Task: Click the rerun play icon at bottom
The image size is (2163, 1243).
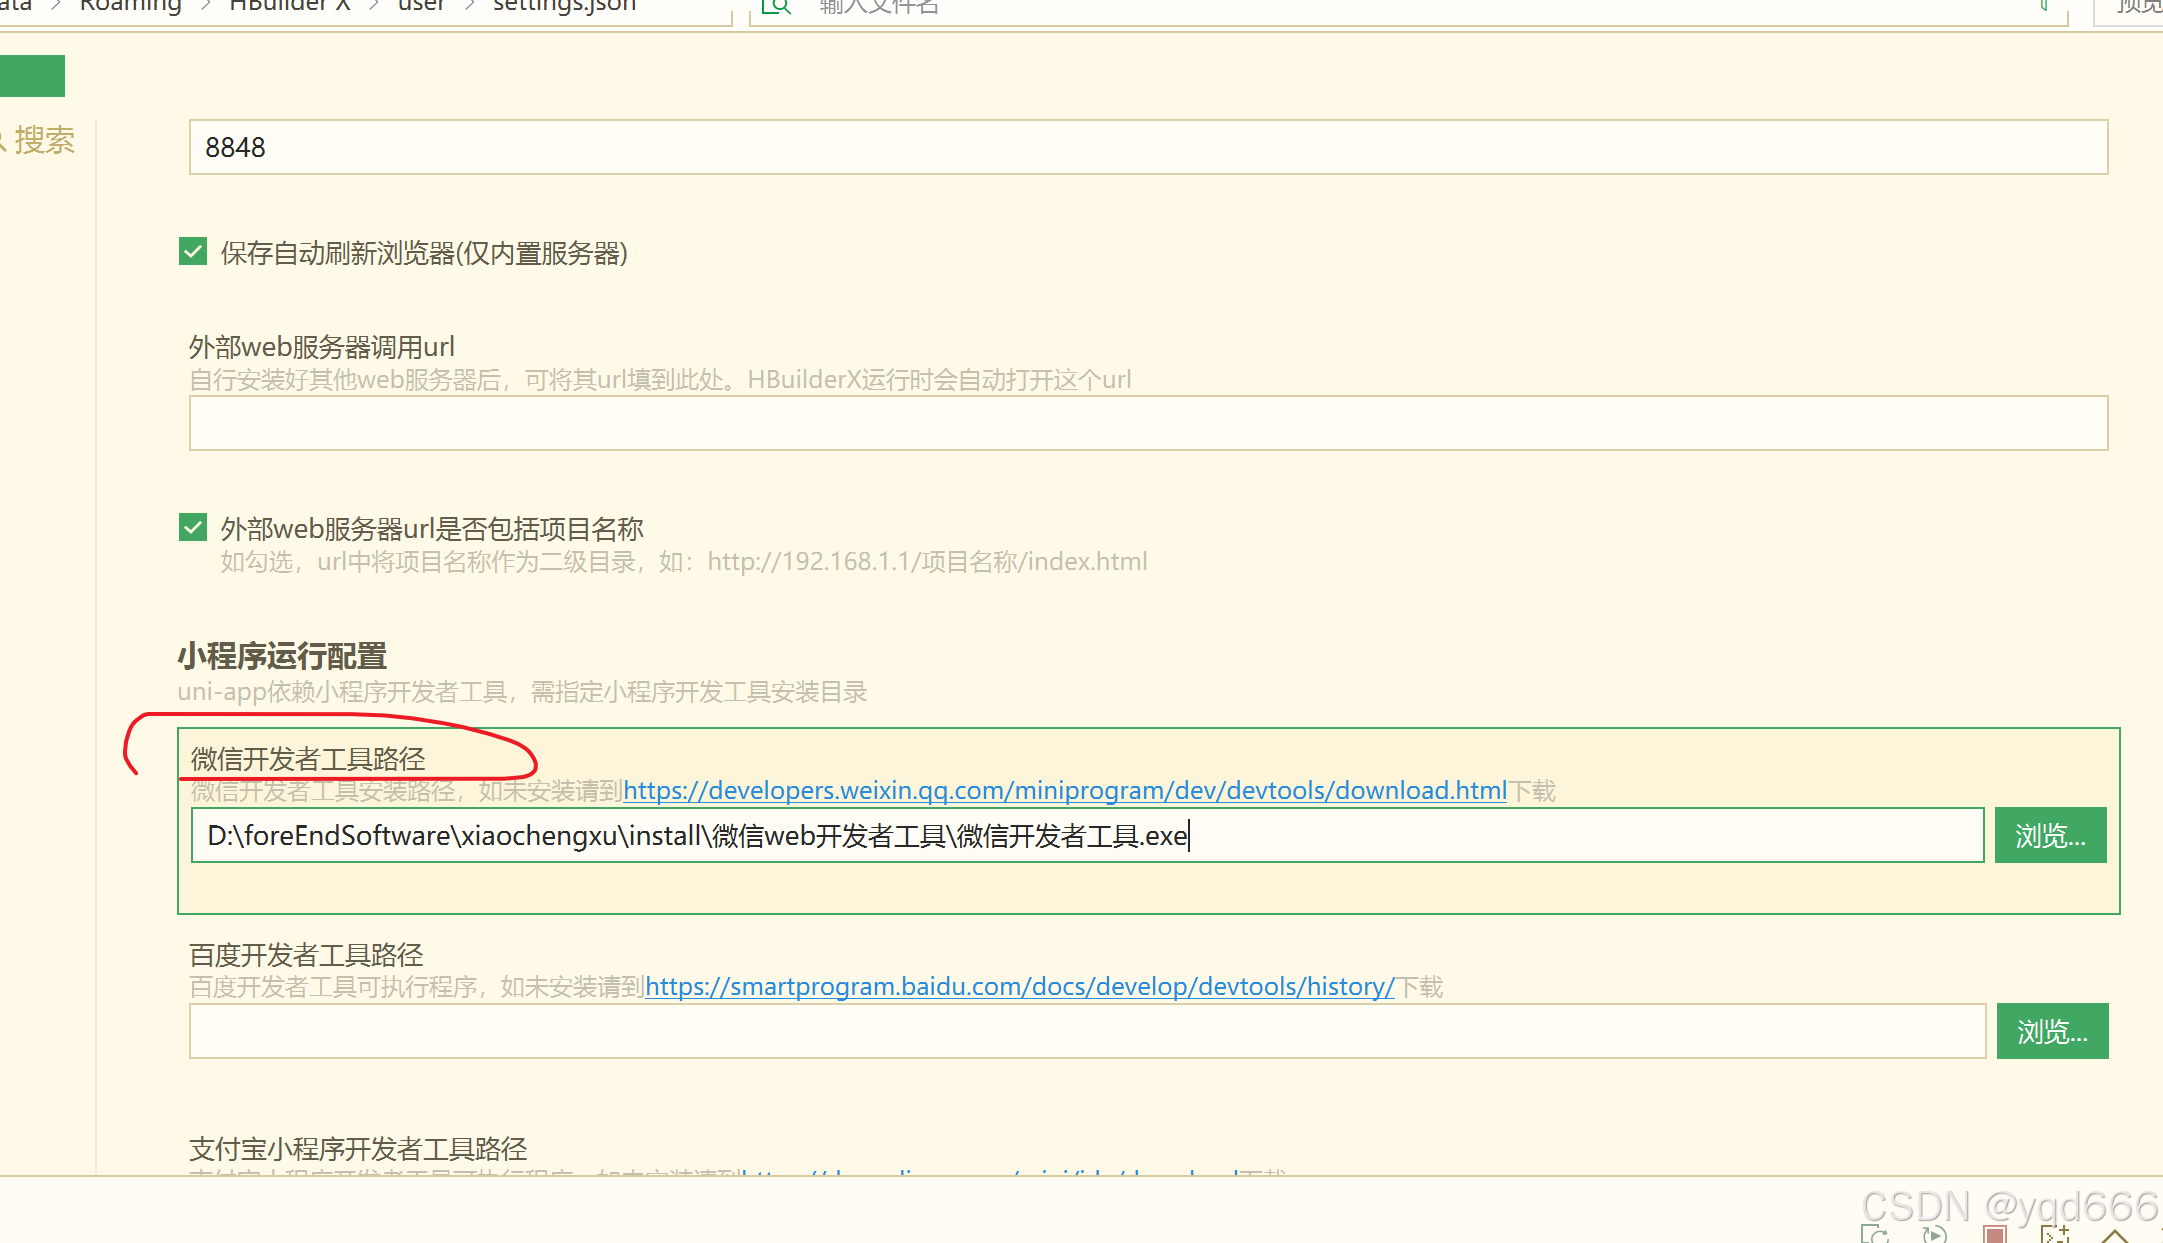Action: click(x=1934, y=1236)
